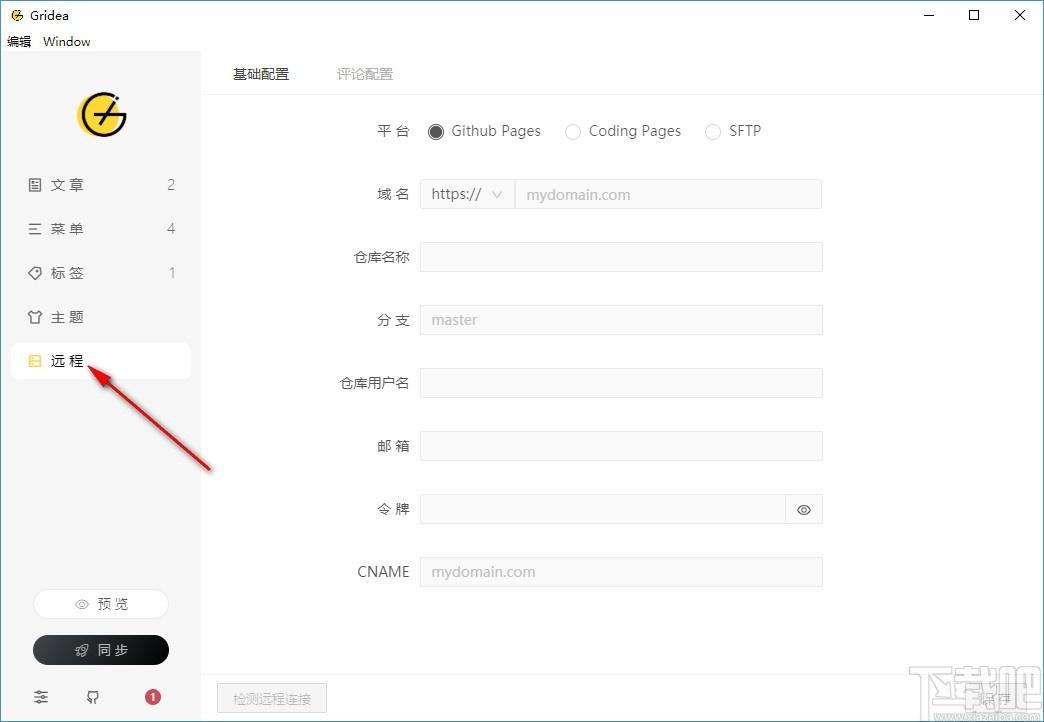Click the Gridea logo in sidebar
1044x722 pixels.
click(101, 115)
